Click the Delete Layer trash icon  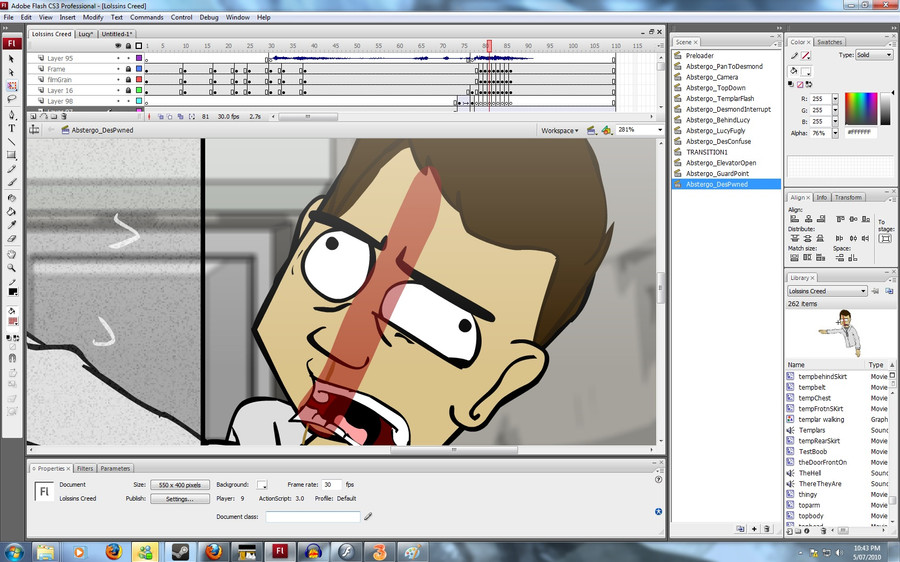(x=64, y=117)
